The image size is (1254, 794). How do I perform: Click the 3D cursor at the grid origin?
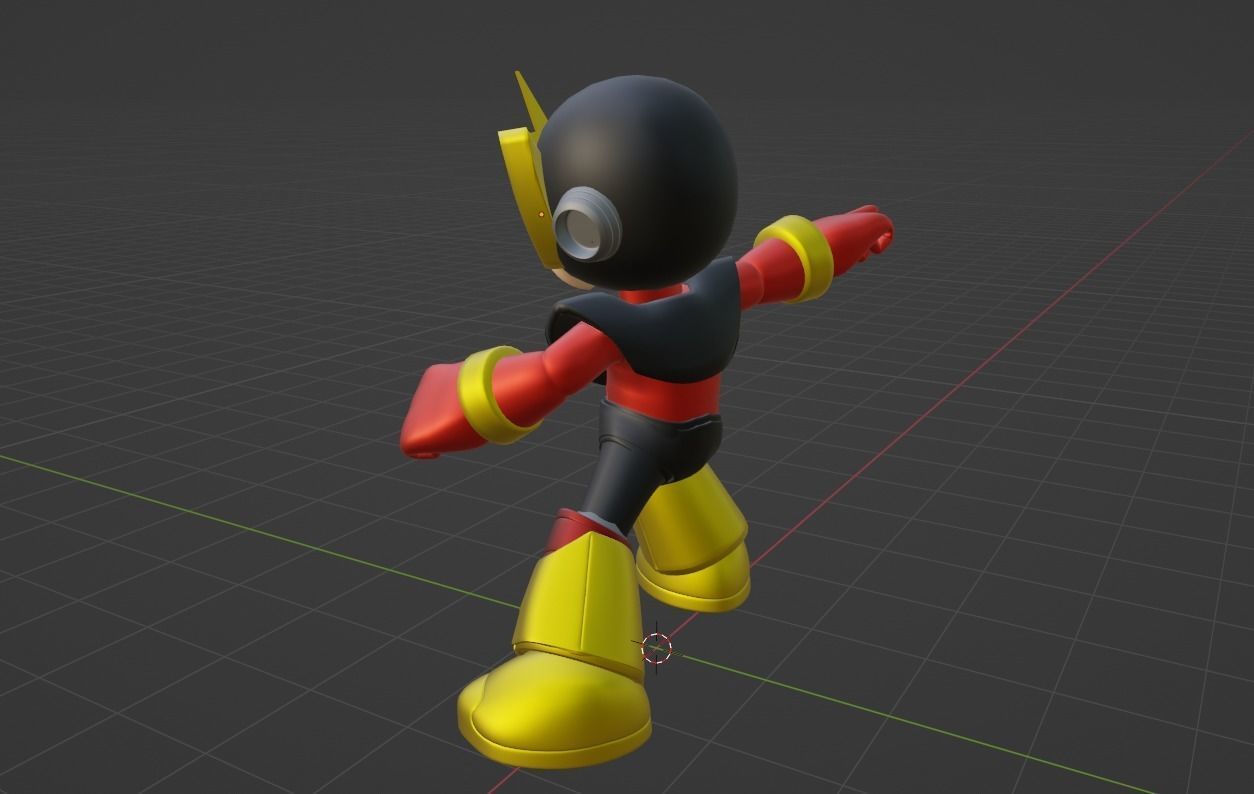click(656, 648)
